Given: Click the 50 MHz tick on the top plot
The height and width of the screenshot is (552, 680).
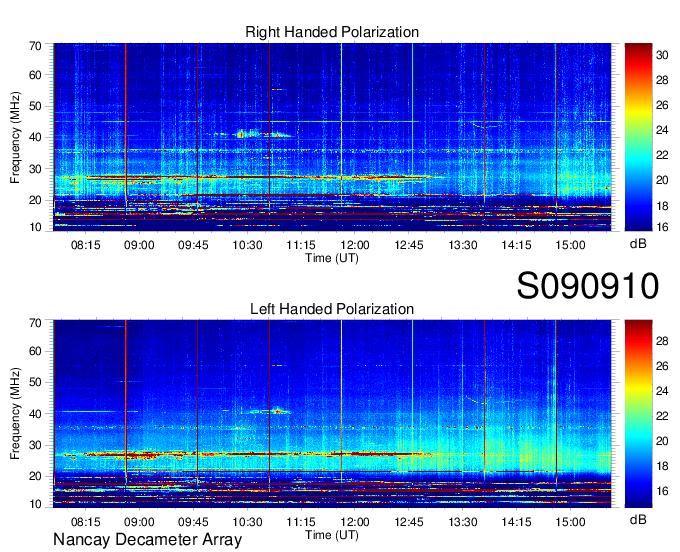Looking at the screenshot, I should (35, 106).
